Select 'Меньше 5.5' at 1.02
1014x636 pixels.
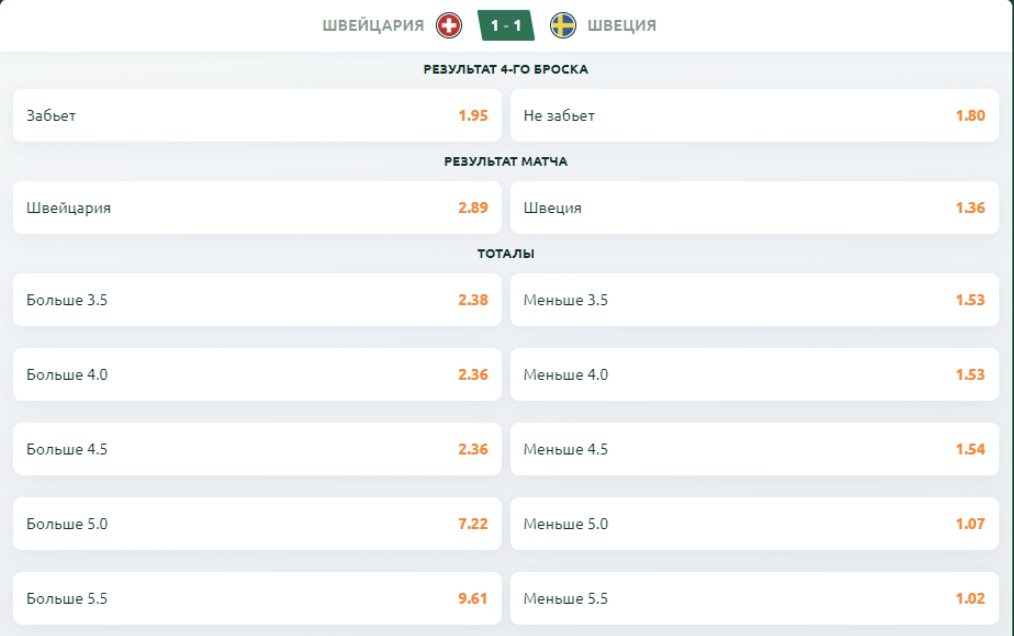[754, 599]
